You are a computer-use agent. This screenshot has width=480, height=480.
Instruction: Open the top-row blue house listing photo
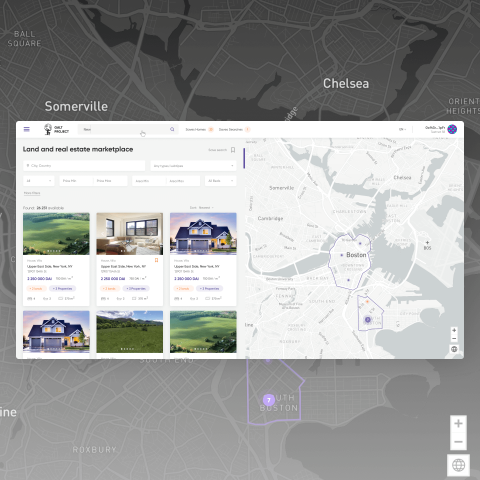[x=203, y=234]
